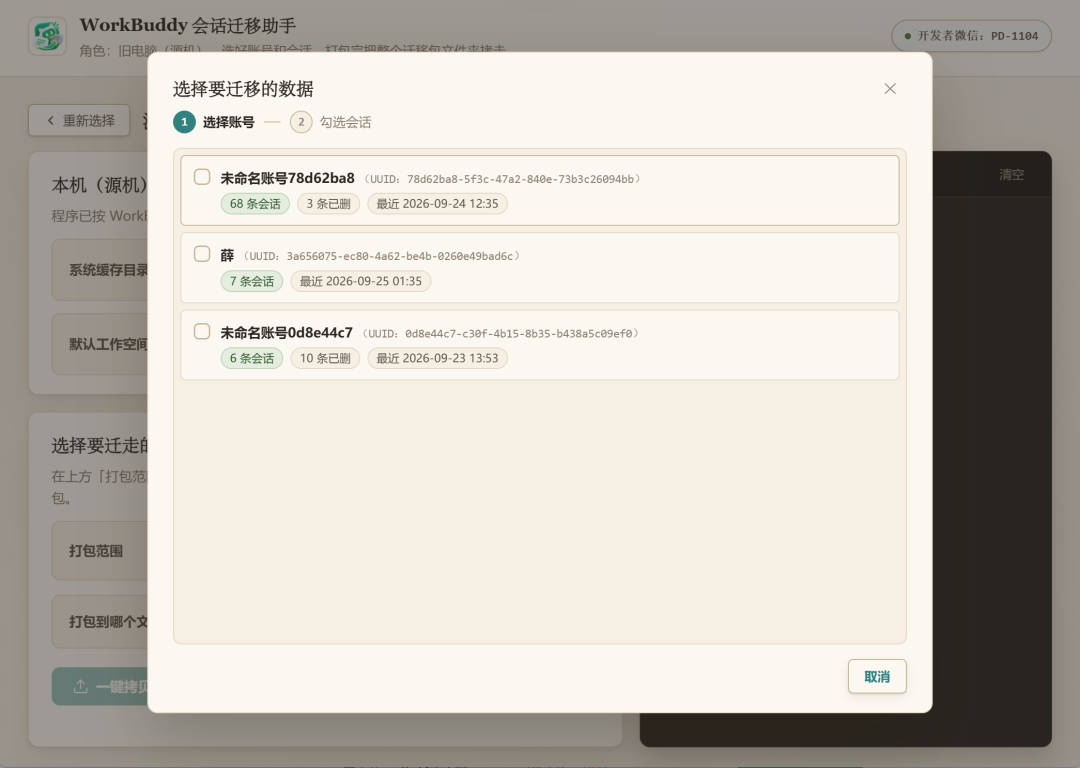Click the 7 条会话 tag

click(252, 281)
